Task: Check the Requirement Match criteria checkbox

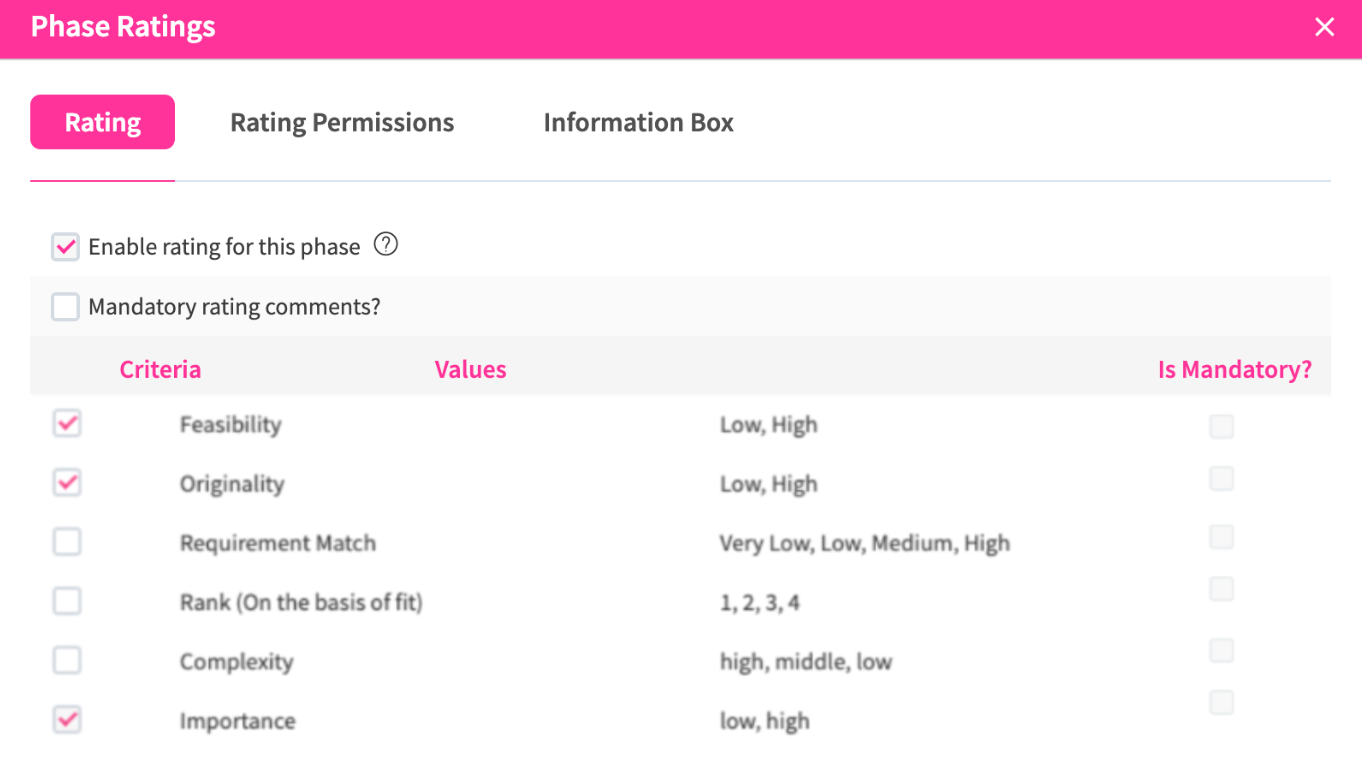Action: [x=67, y=542]
